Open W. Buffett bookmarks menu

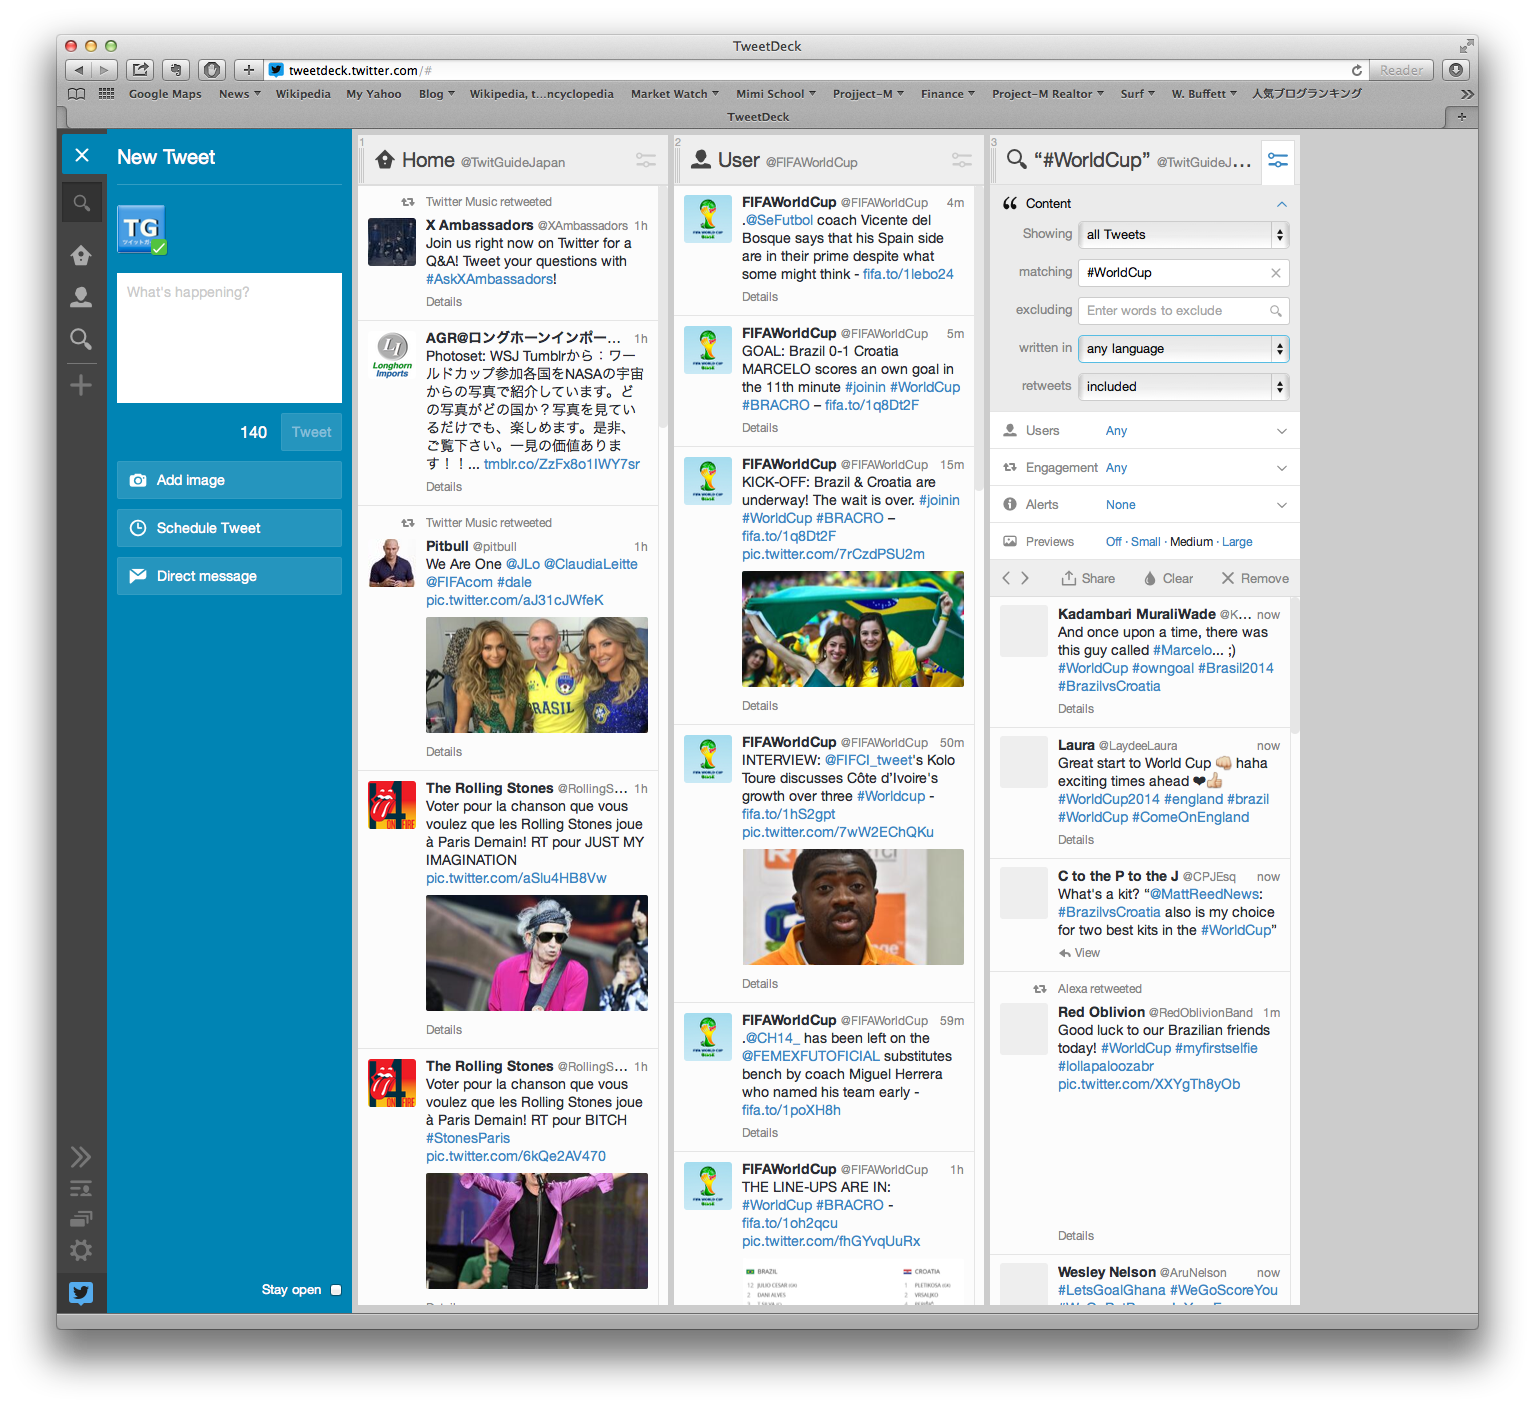pos(1204,94)
